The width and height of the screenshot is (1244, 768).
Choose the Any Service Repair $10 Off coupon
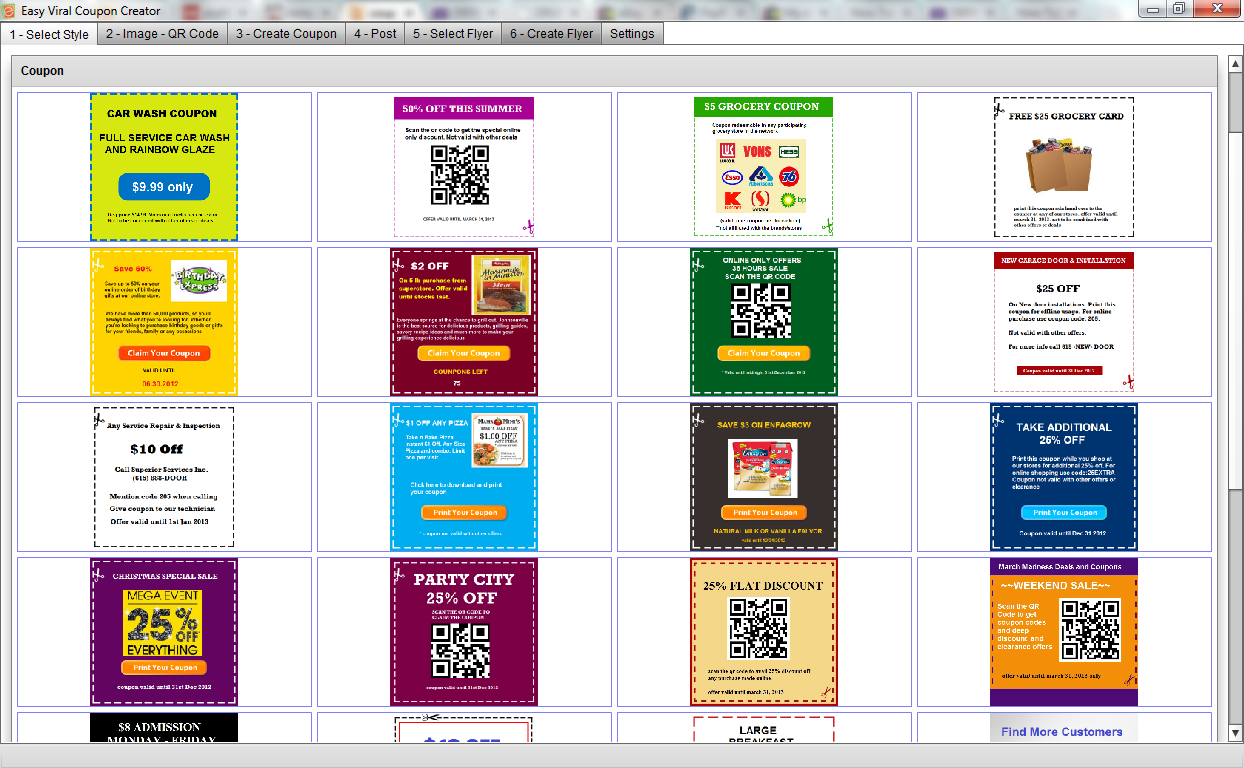[x=164, y=477]
